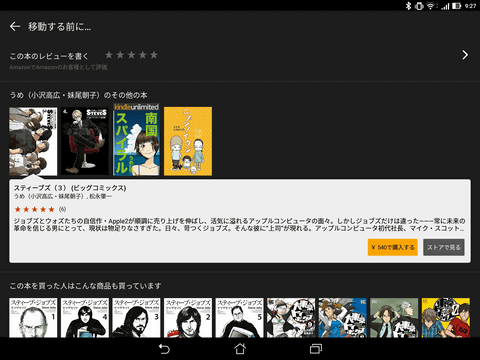480x360 pixels.
Task: Tap the cellular signal strength icon
Action: pos(445,6)
